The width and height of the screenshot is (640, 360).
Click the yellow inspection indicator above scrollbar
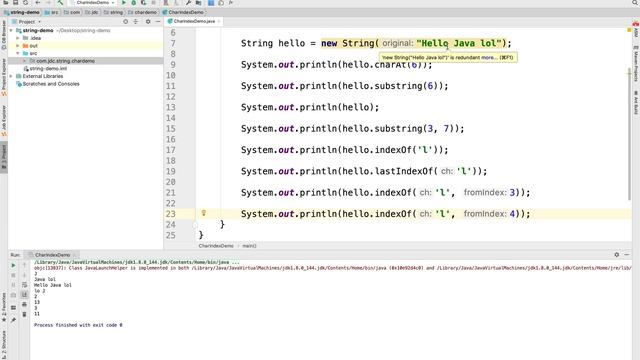tap(629, 30)
